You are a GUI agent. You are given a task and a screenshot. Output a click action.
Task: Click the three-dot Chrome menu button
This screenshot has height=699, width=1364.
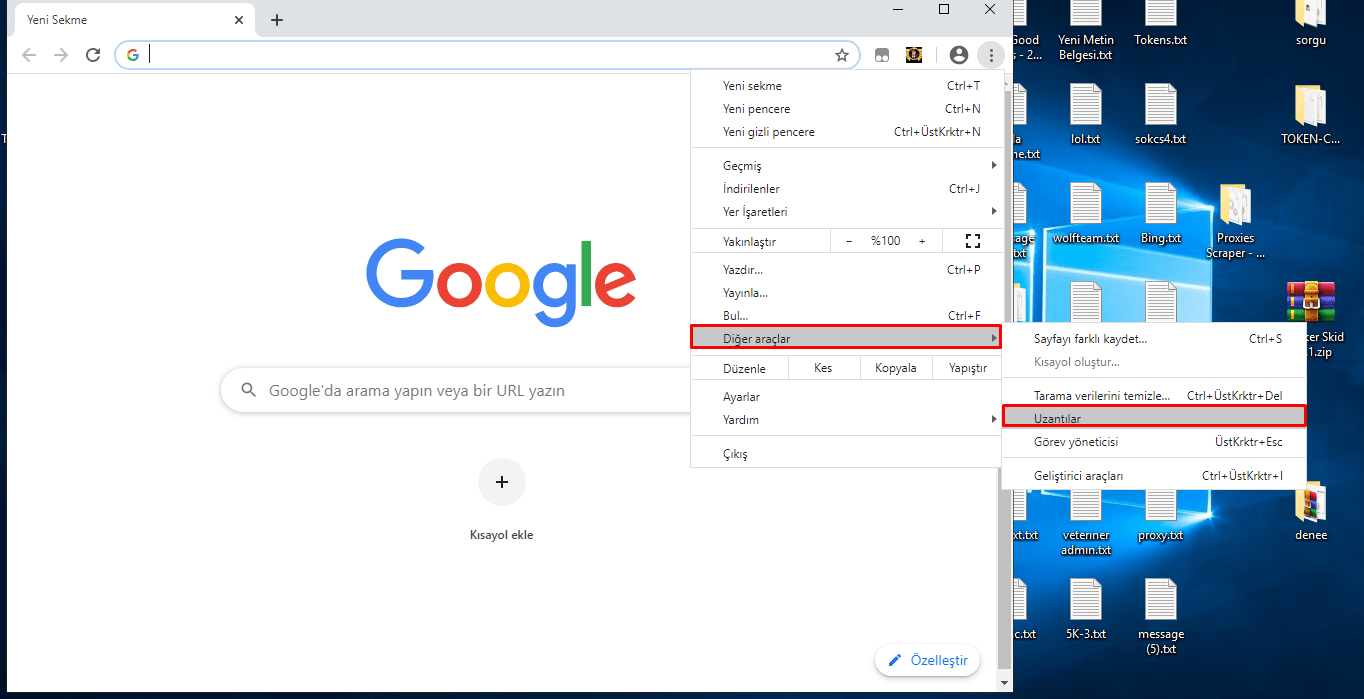(990, 55)
